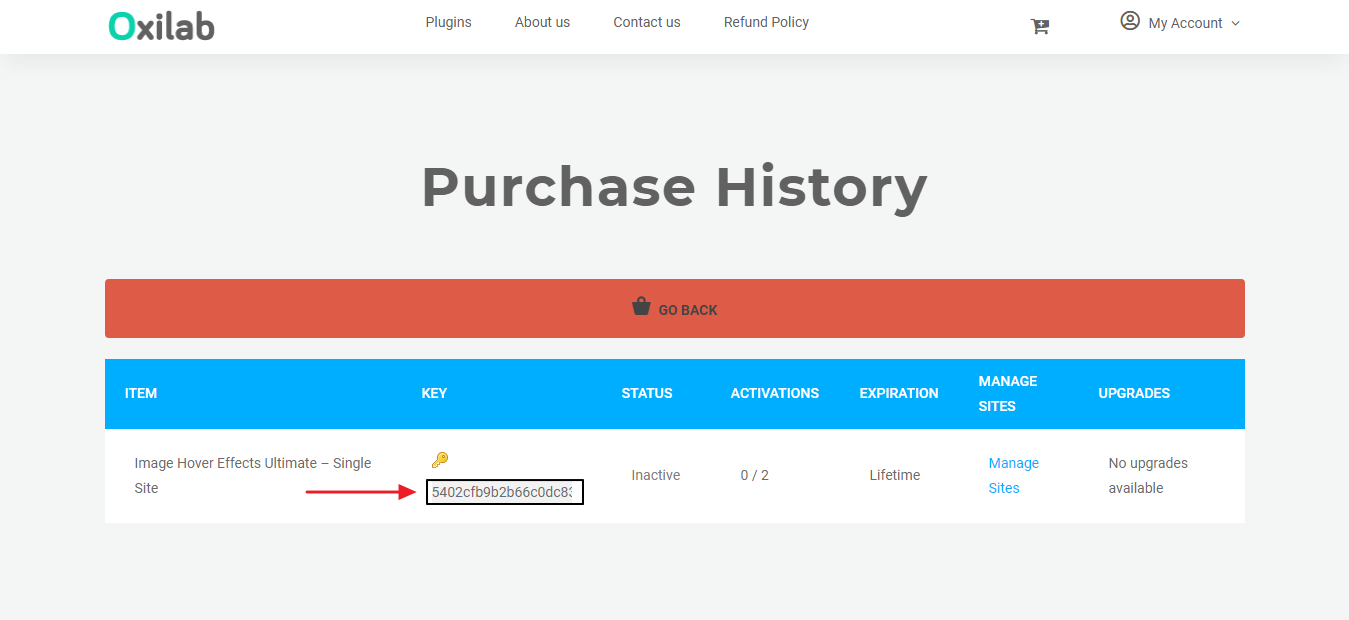Click the UPGRADES column header
The width and height of the screenshot is (1349, 620).
[x=1134, y=393]
